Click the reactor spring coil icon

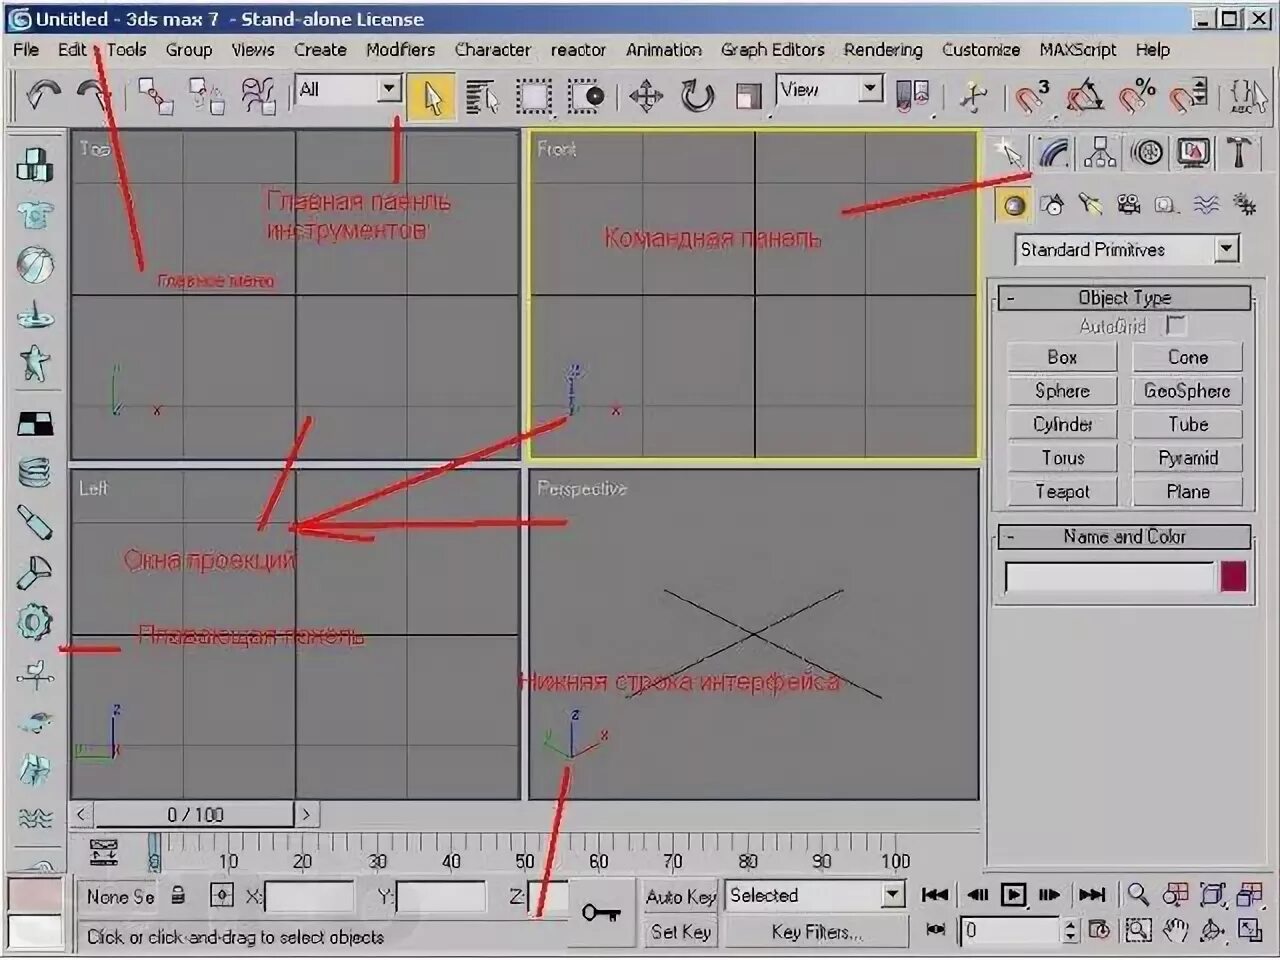click(35, 471)
